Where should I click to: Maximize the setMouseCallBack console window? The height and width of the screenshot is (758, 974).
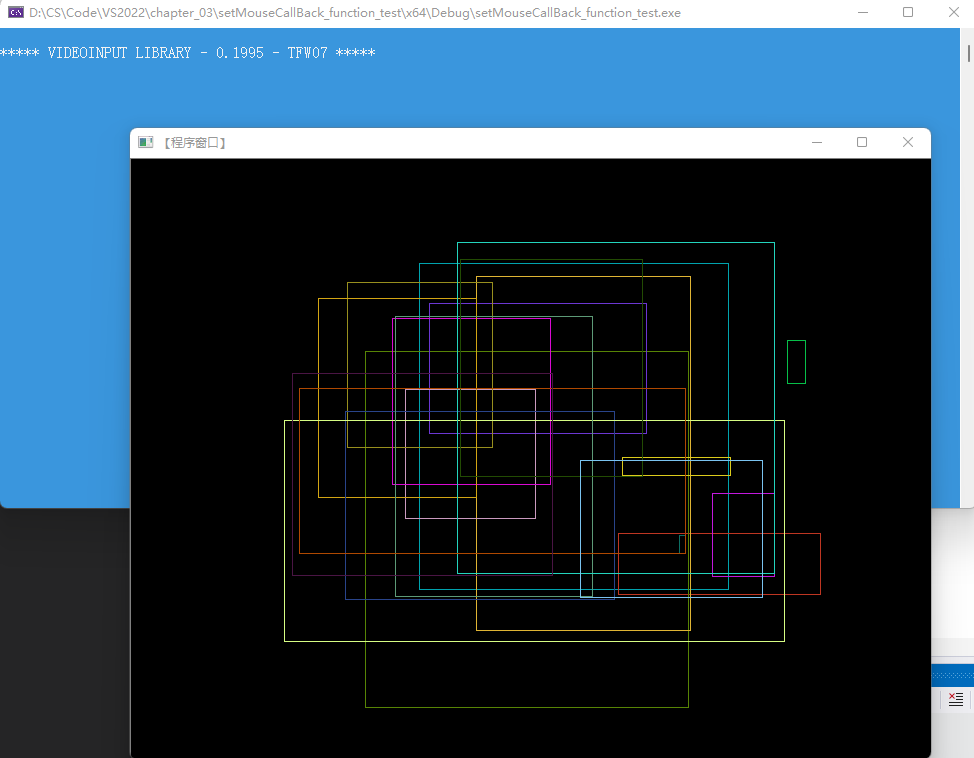pyautogui.click(x=908, y=12)
